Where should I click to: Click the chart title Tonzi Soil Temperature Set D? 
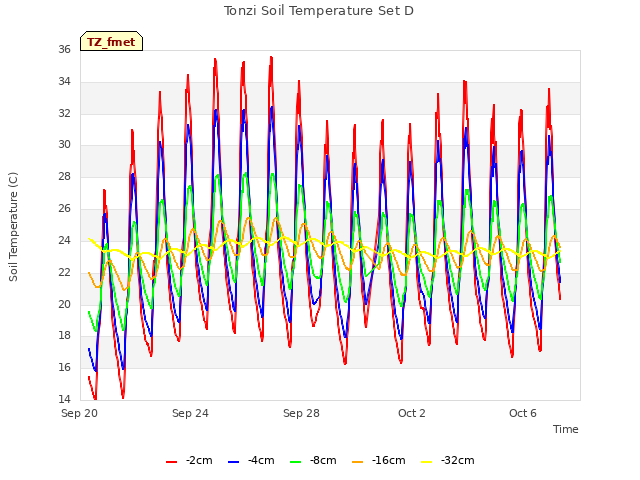coord(319,11)
